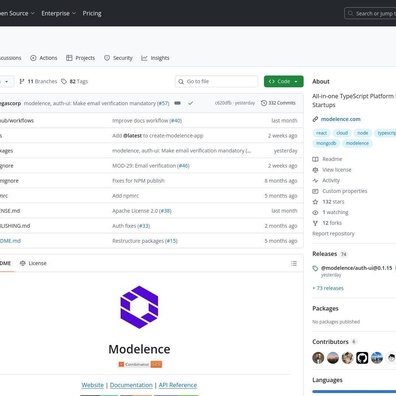Switch to the License tab in readme
This screenshot has height=396, width=396.
pos(33,263)
